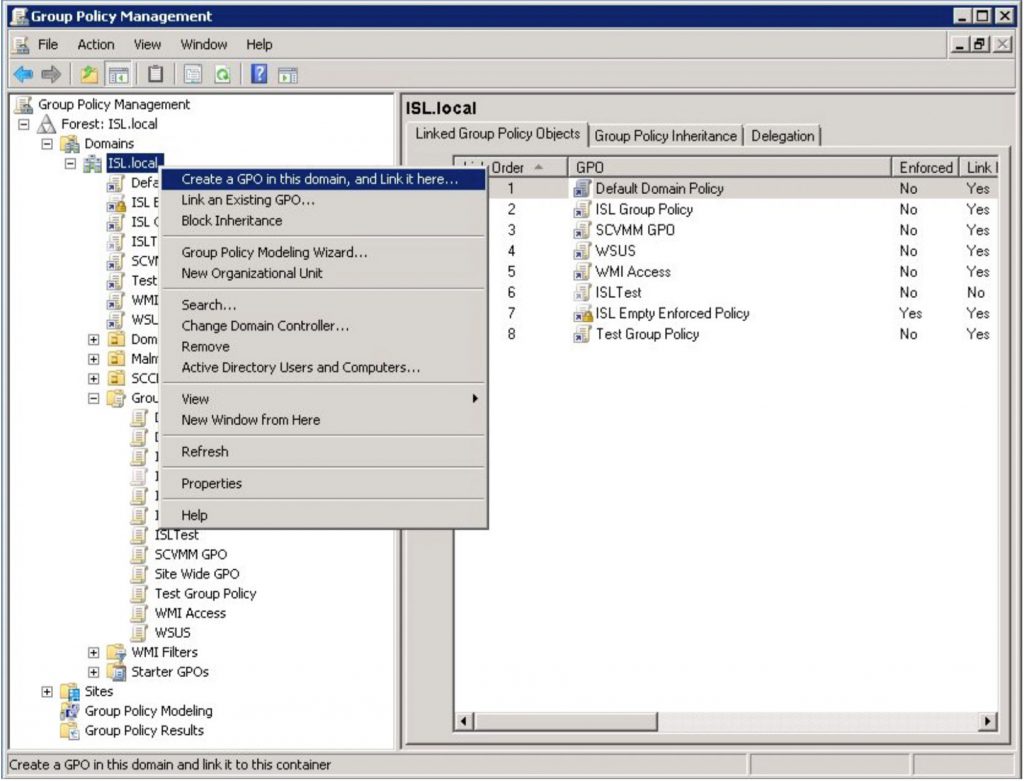Switch to the Group Policy Inheritance tab
This screenshot has height=781, width=1024.
click(x=665, y=136)
